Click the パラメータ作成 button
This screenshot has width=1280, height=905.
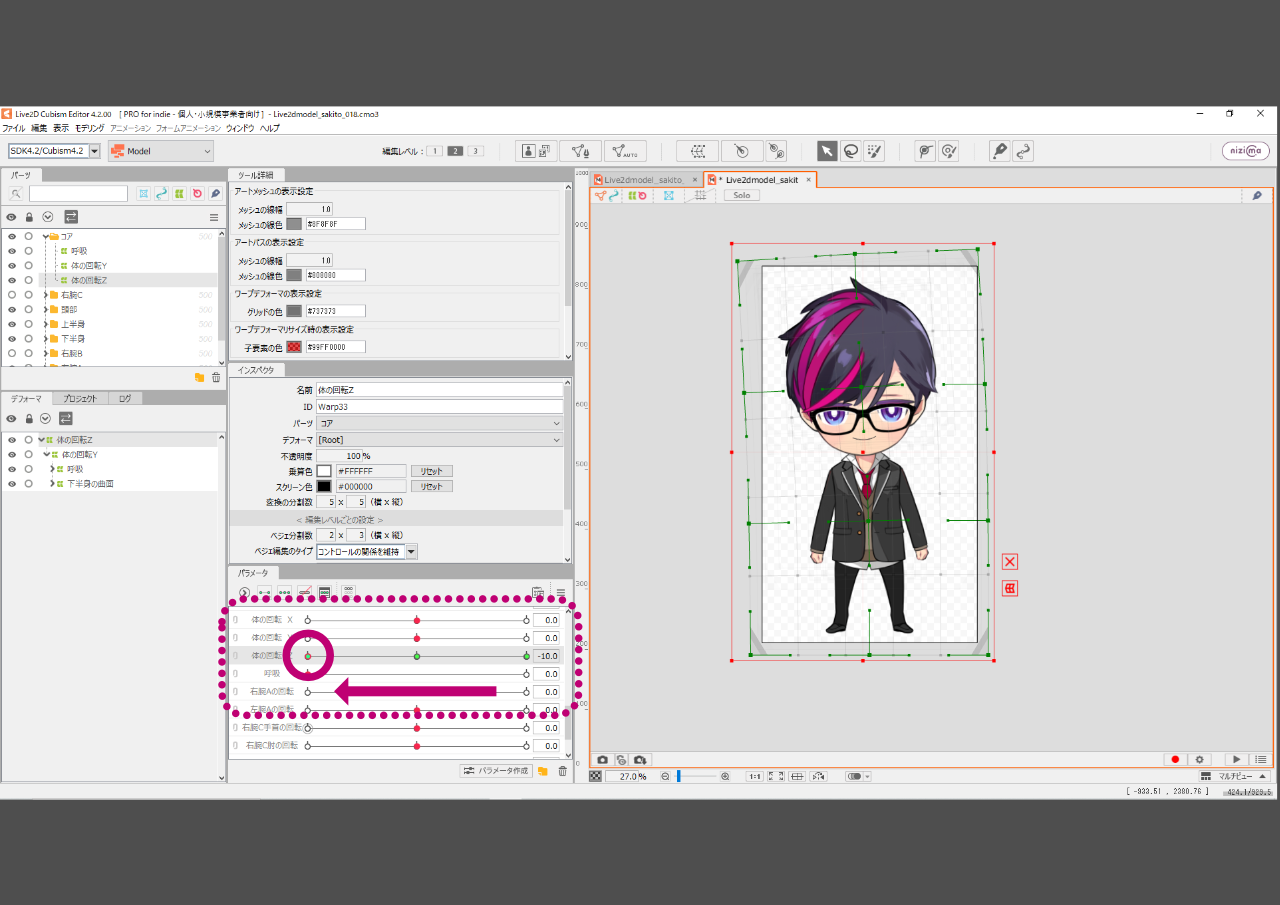(495, 771)
